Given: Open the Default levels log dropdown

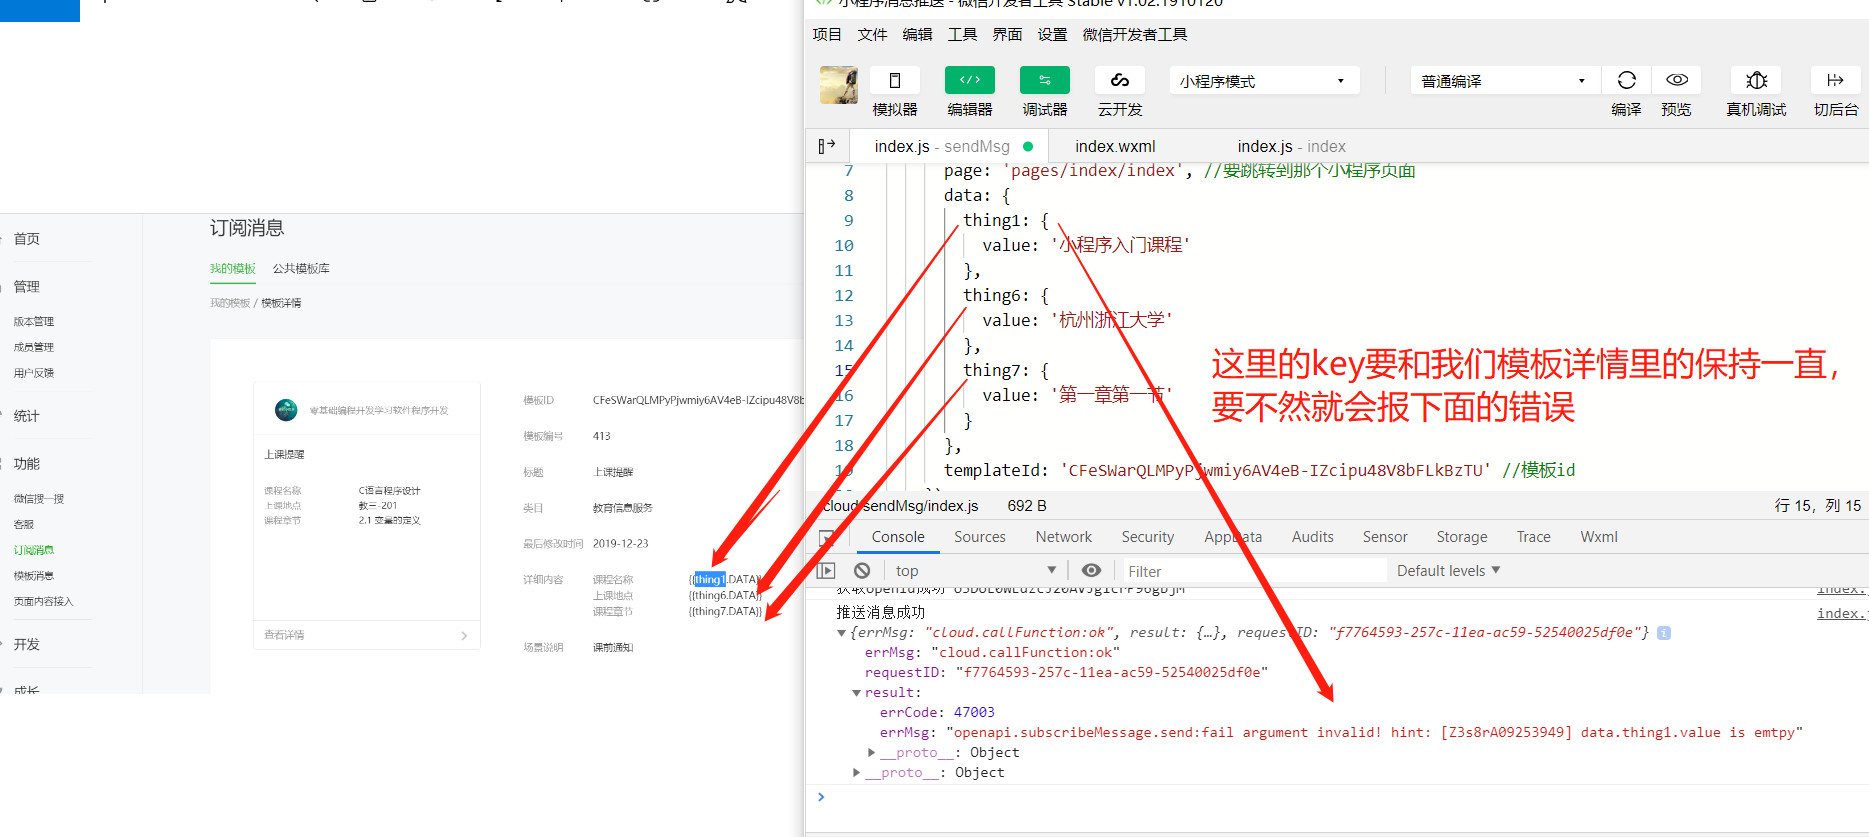Looking at the screenshot, I should [1448, 570].
